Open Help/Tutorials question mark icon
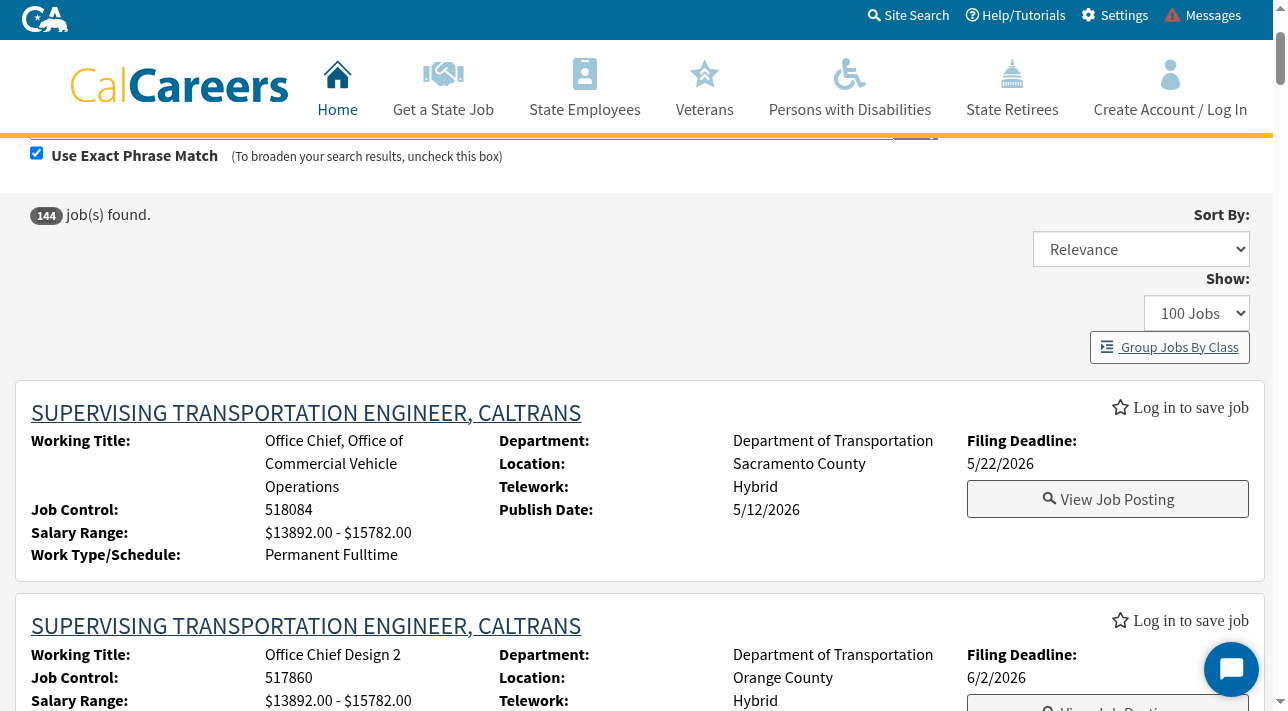1288x711 pixels. (x=972, y=15)
